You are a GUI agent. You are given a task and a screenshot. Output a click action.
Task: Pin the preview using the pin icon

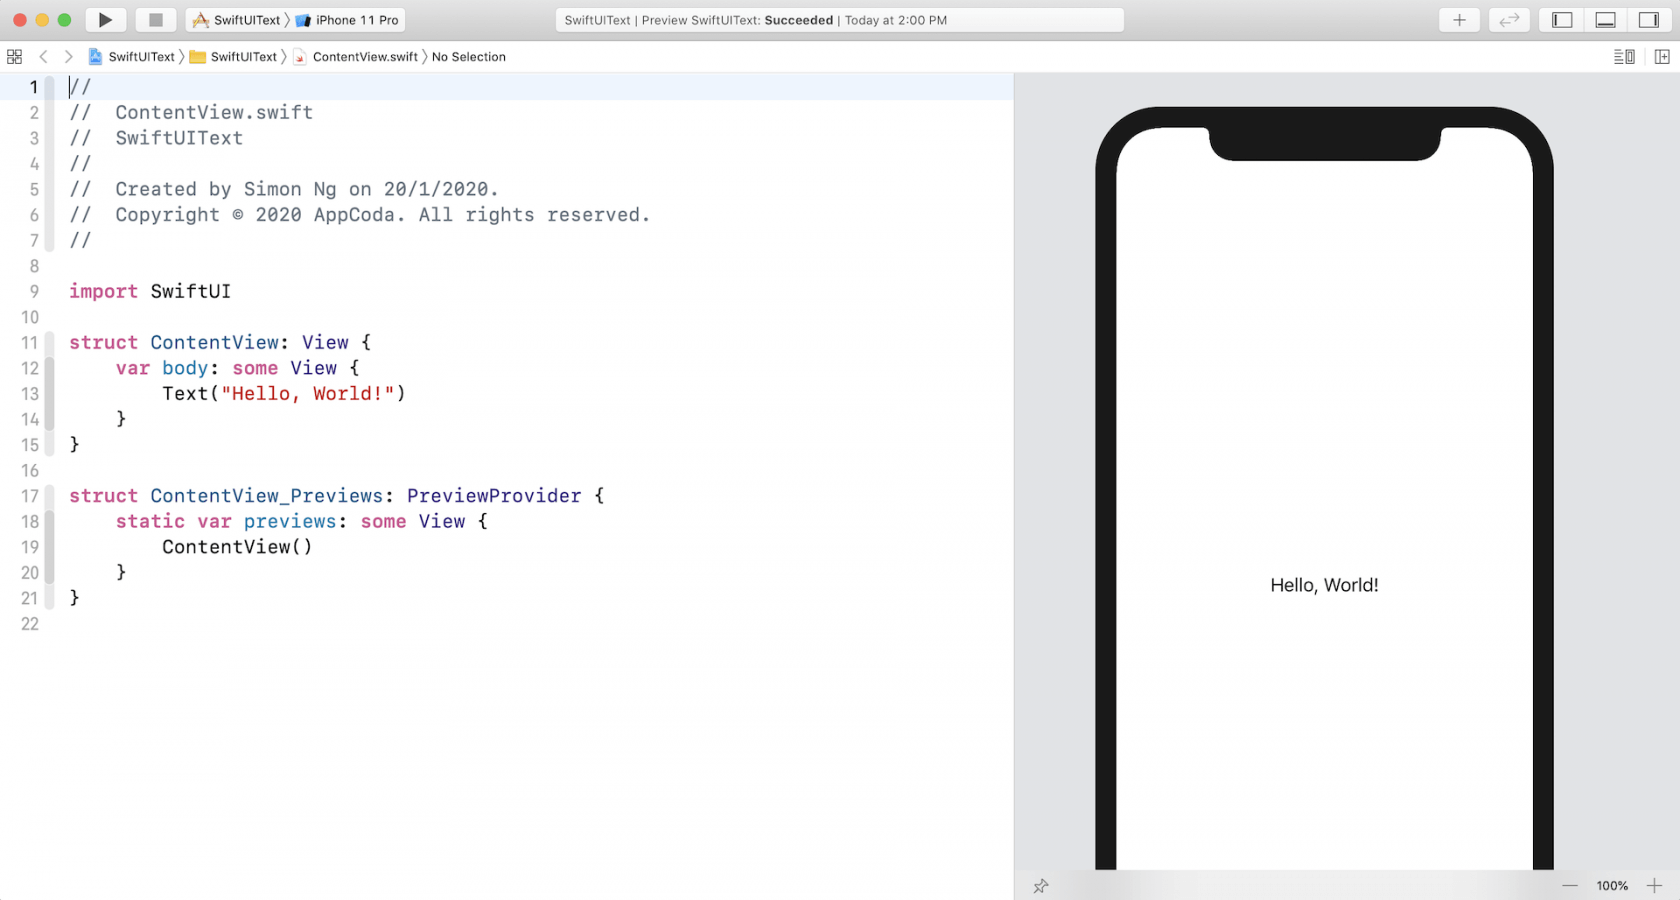(1041, 886)
